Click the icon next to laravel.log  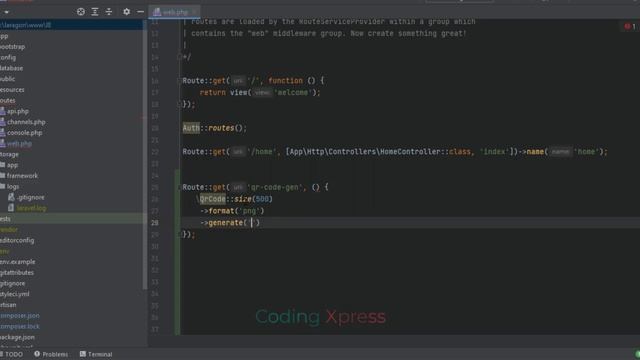tap(11, 208)
